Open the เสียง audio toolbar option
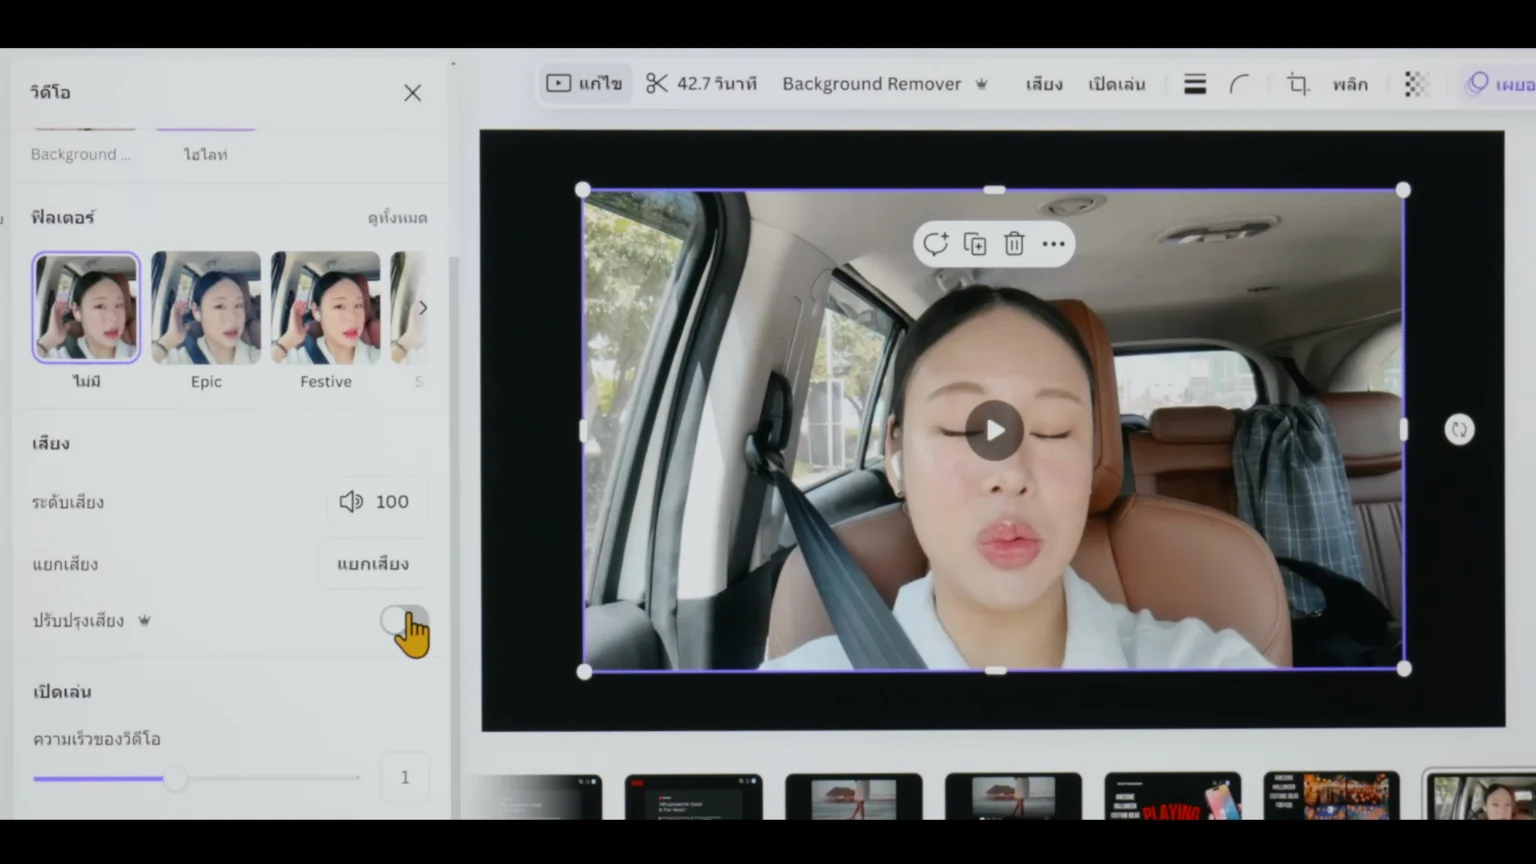 click(x=1043, y=84)
